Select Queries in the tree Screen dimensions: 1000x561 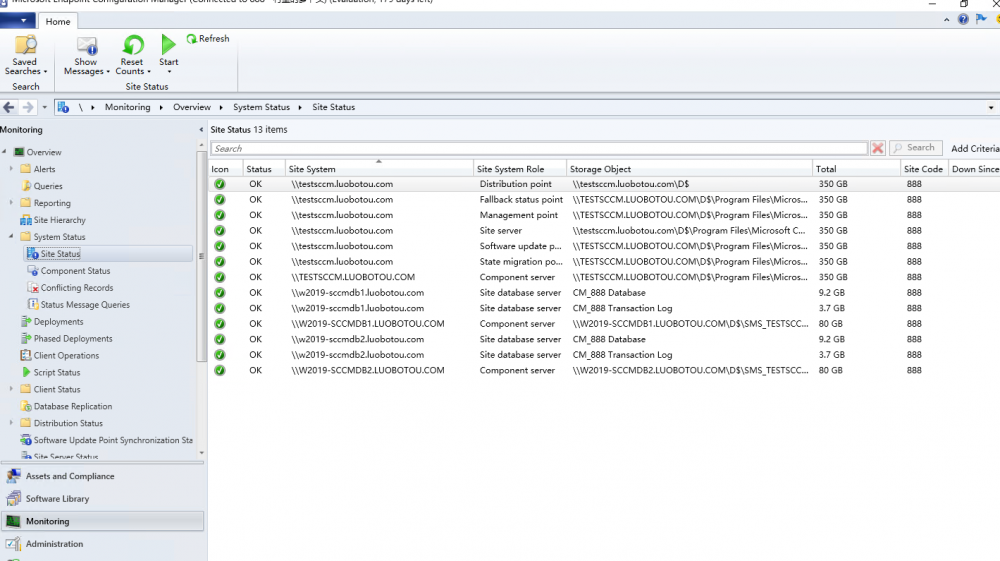48,186
